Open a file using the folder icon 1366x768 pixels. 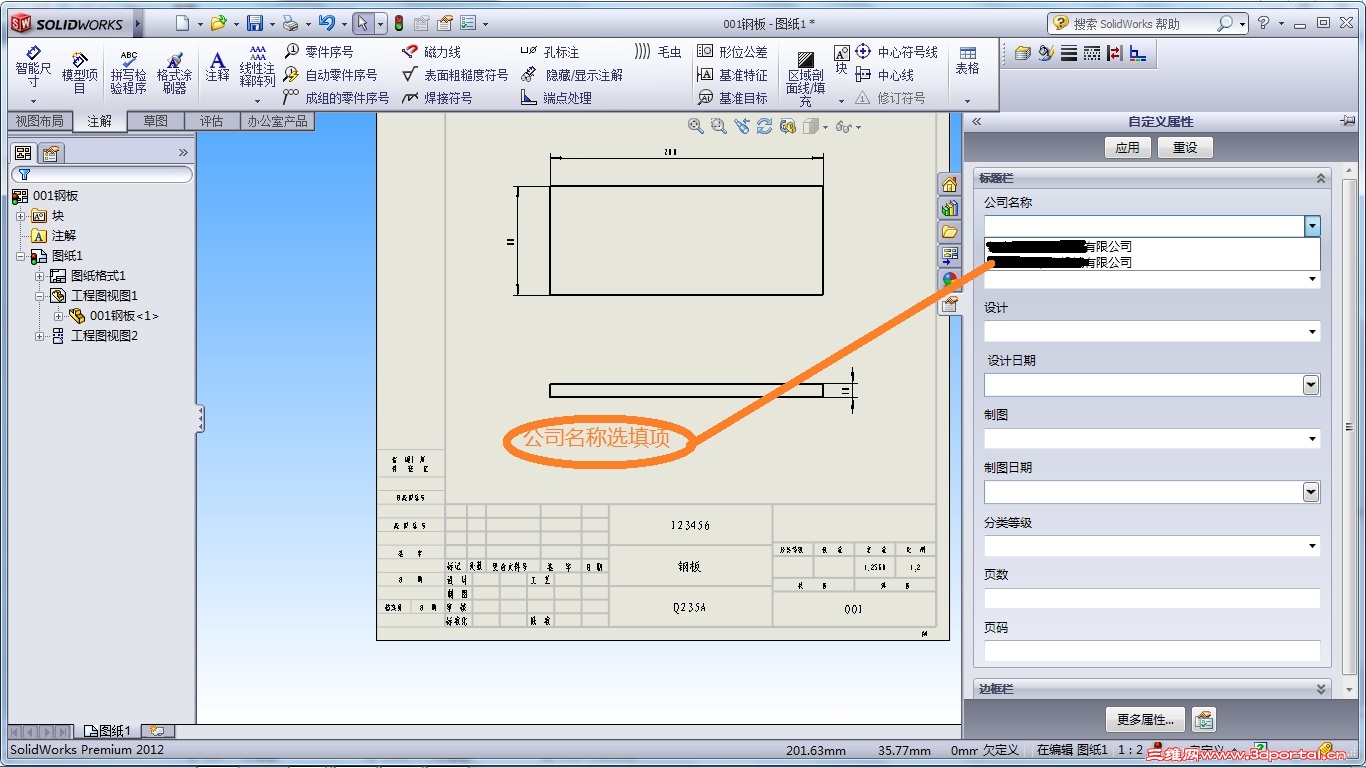point(218,23)
